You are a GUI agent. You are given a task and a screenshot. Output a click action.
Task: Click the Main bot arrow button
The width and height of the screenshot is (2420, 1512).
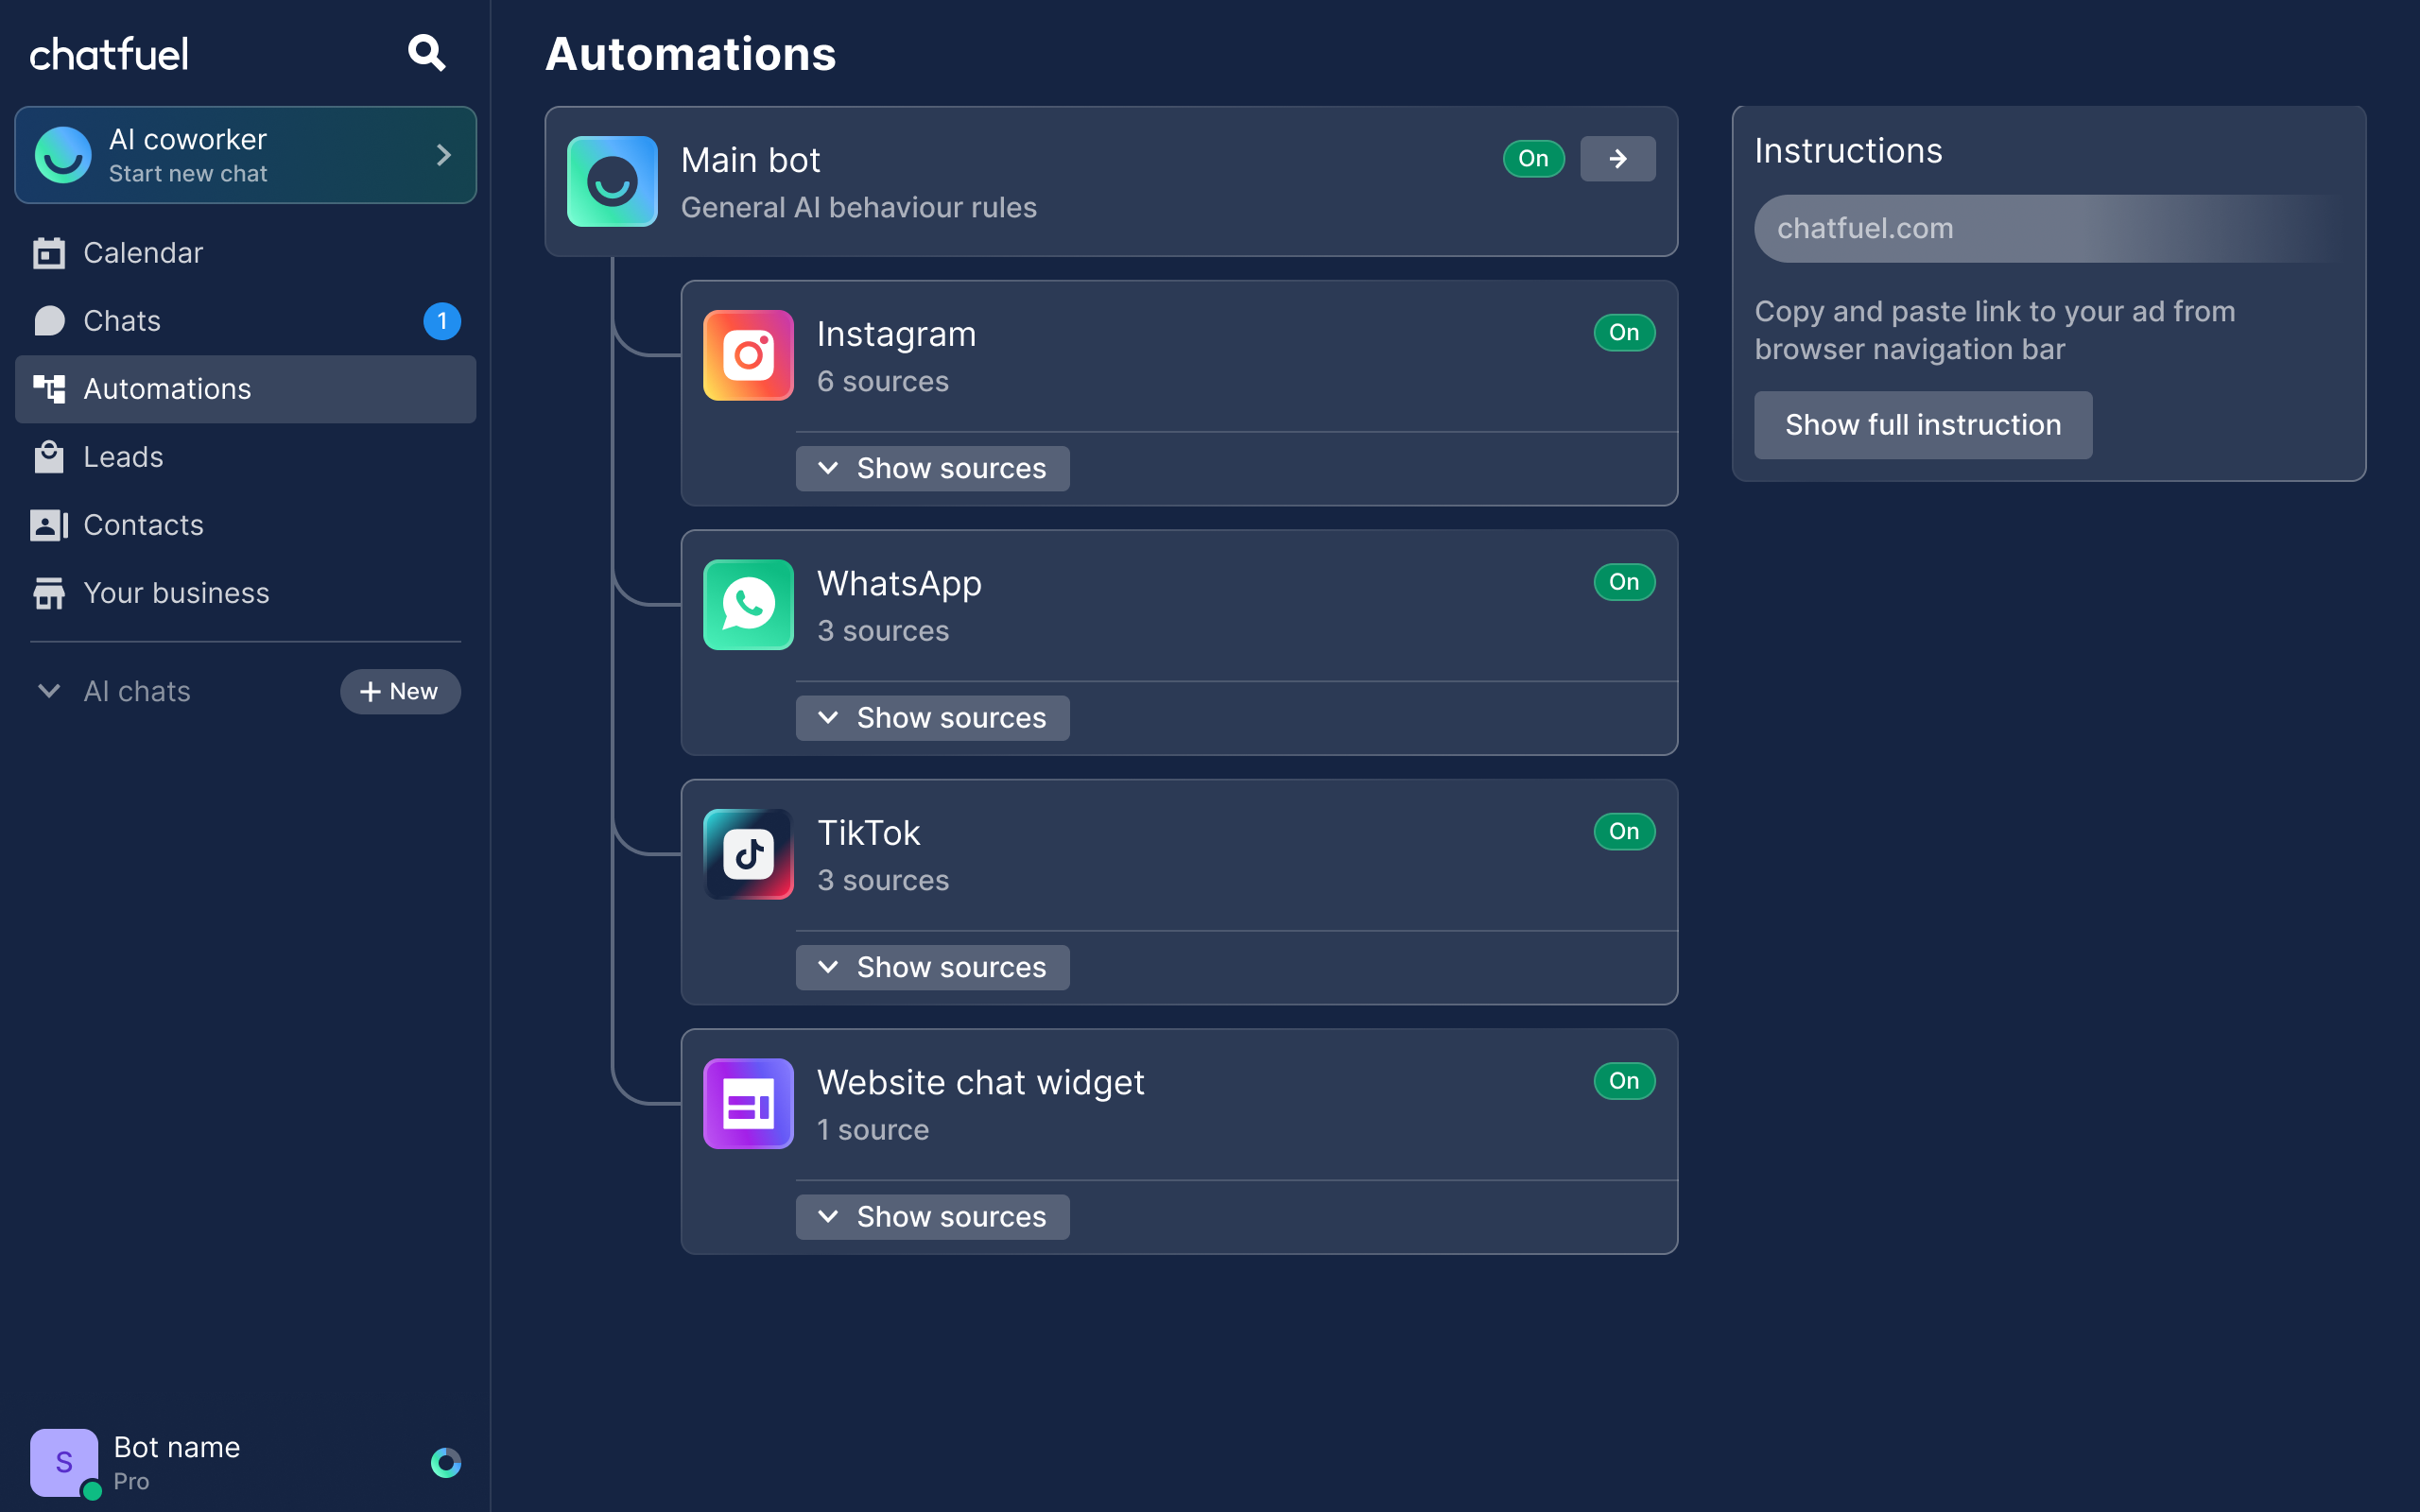coord(1617,159)
